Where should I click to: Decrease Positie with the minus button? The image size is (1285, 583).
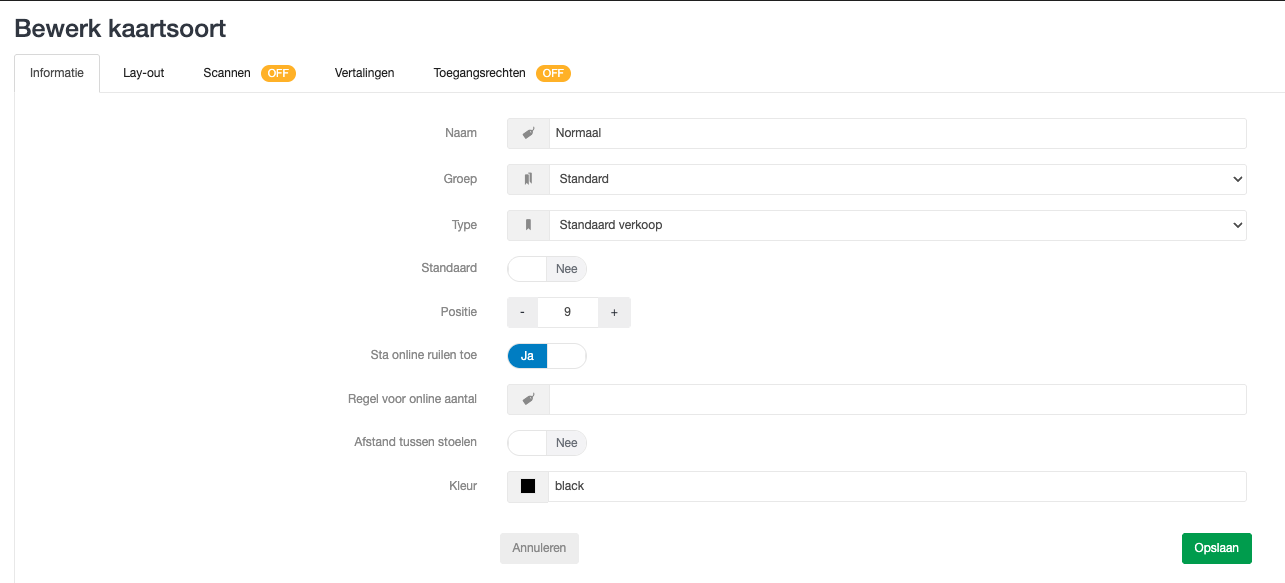coord(522,312)
